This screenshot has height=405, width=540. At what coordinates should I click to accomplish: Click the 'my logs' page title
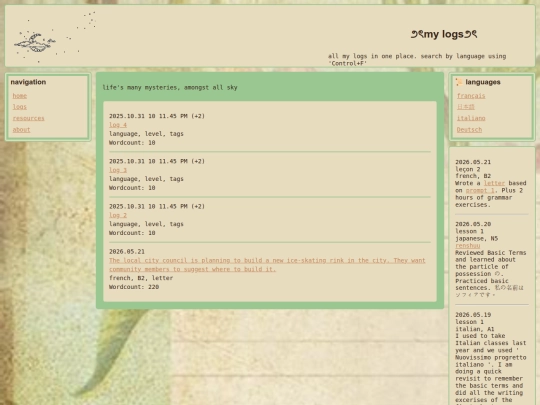pos(444,34)
